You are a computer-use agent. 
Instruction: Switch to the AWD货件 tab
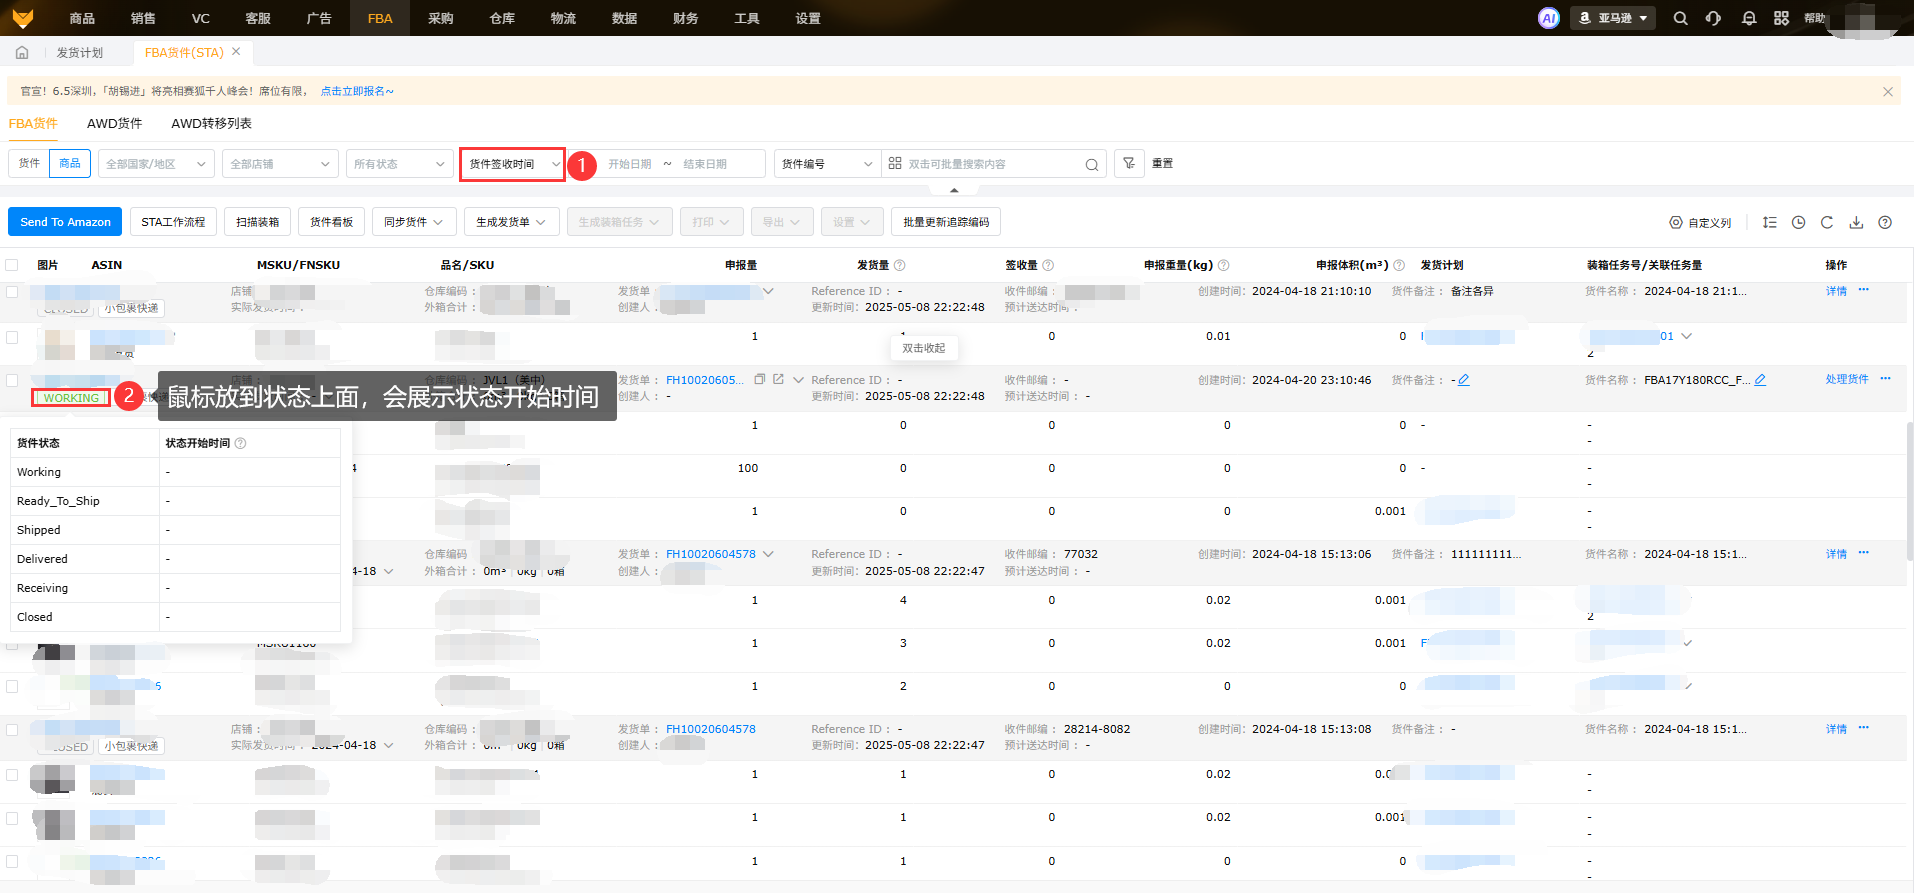(x=114, y=124)
